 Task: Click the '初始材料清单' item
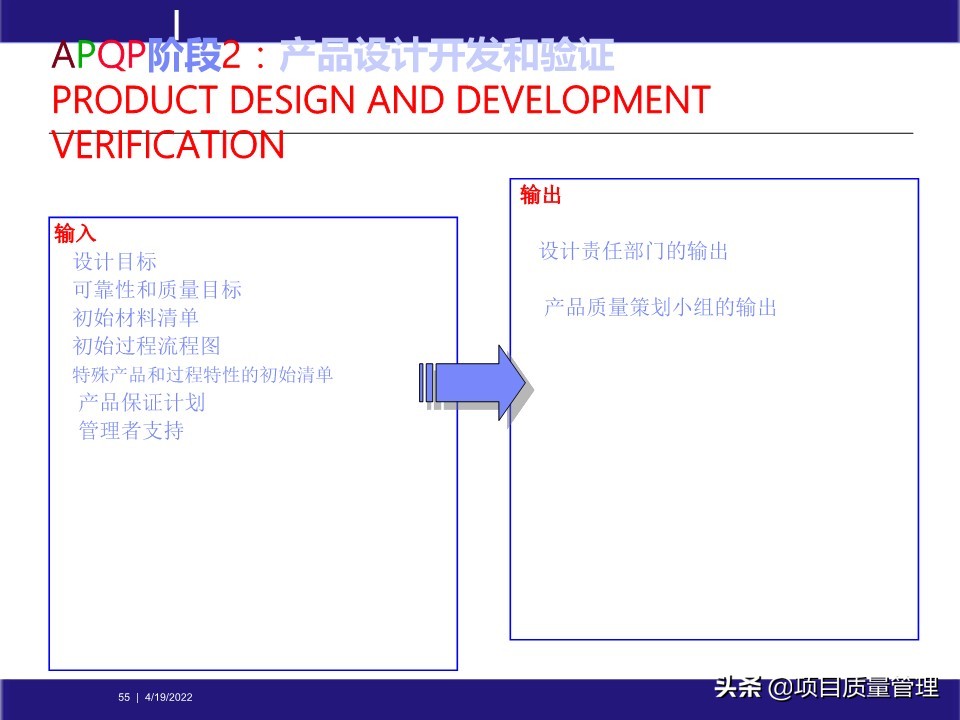coord(136,318)
